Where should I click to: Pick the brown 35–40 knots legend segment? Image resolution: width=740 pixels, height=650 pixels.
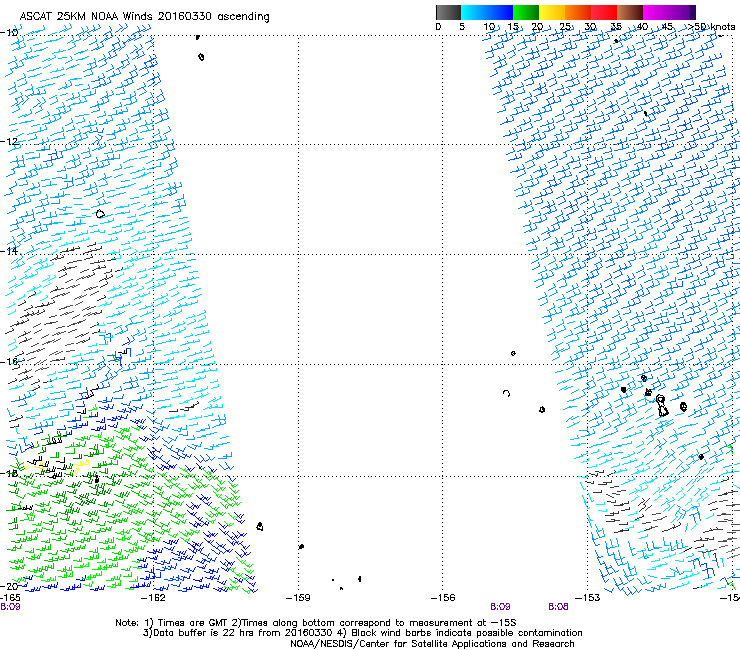point(630,12)
